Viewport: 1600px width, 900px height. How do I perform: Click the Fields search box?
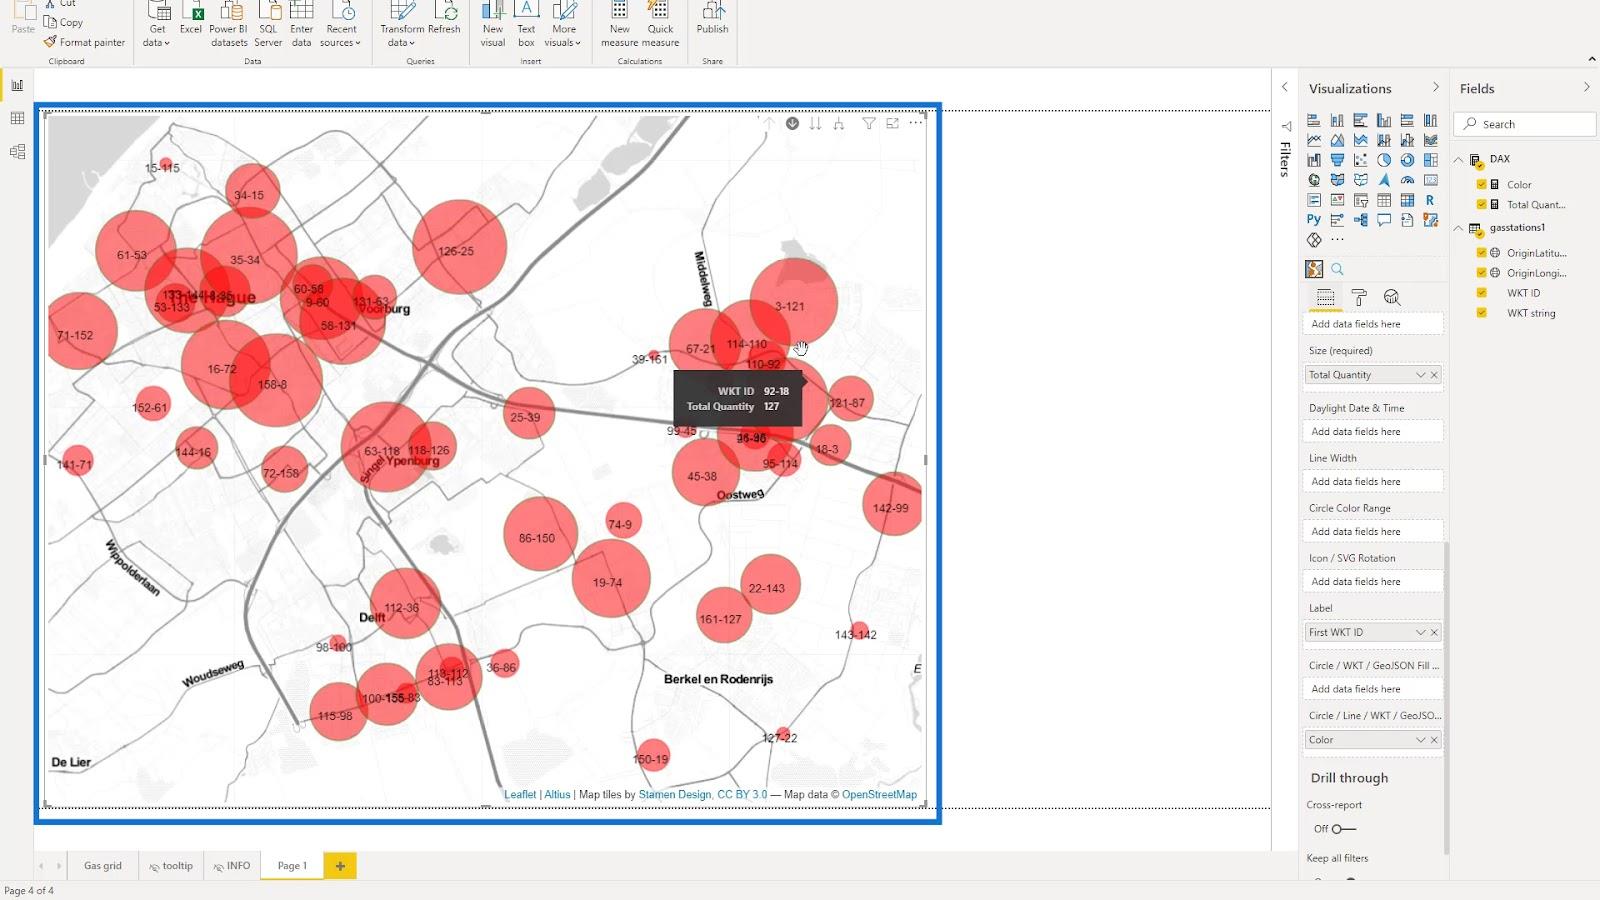coord(1525,124)
